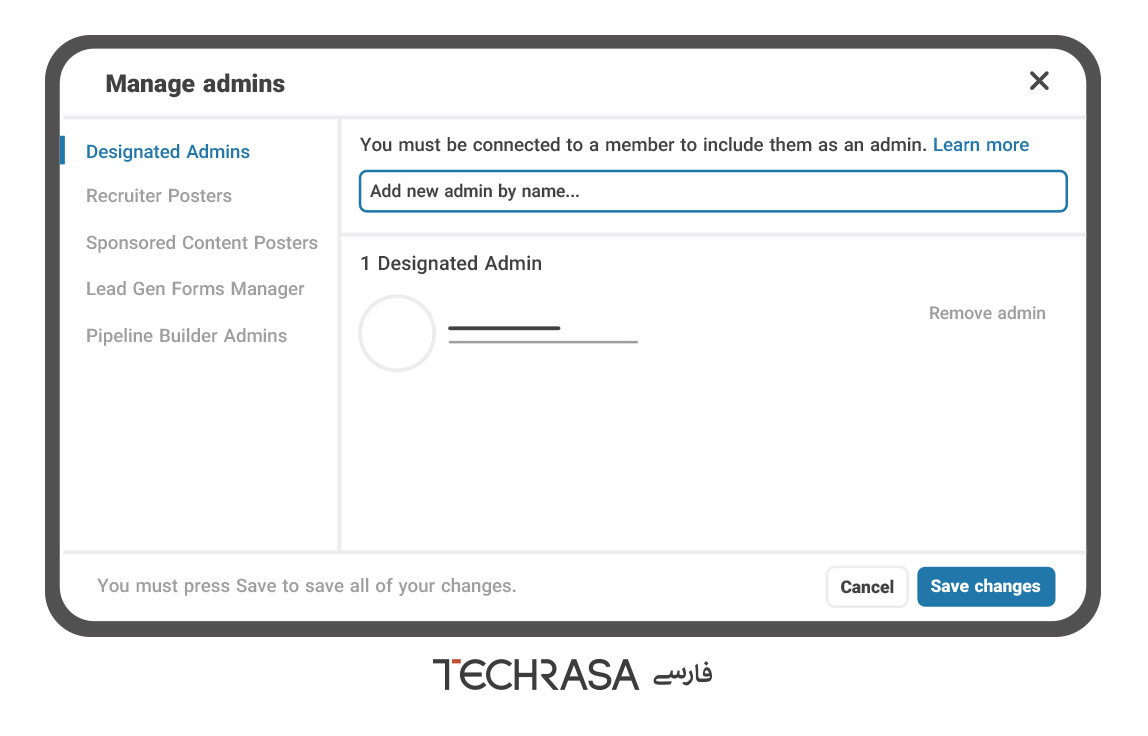Screen dimensions: 1148x736
Task: Show Pipeline Builder Admins list
Action: coord(186,336)
